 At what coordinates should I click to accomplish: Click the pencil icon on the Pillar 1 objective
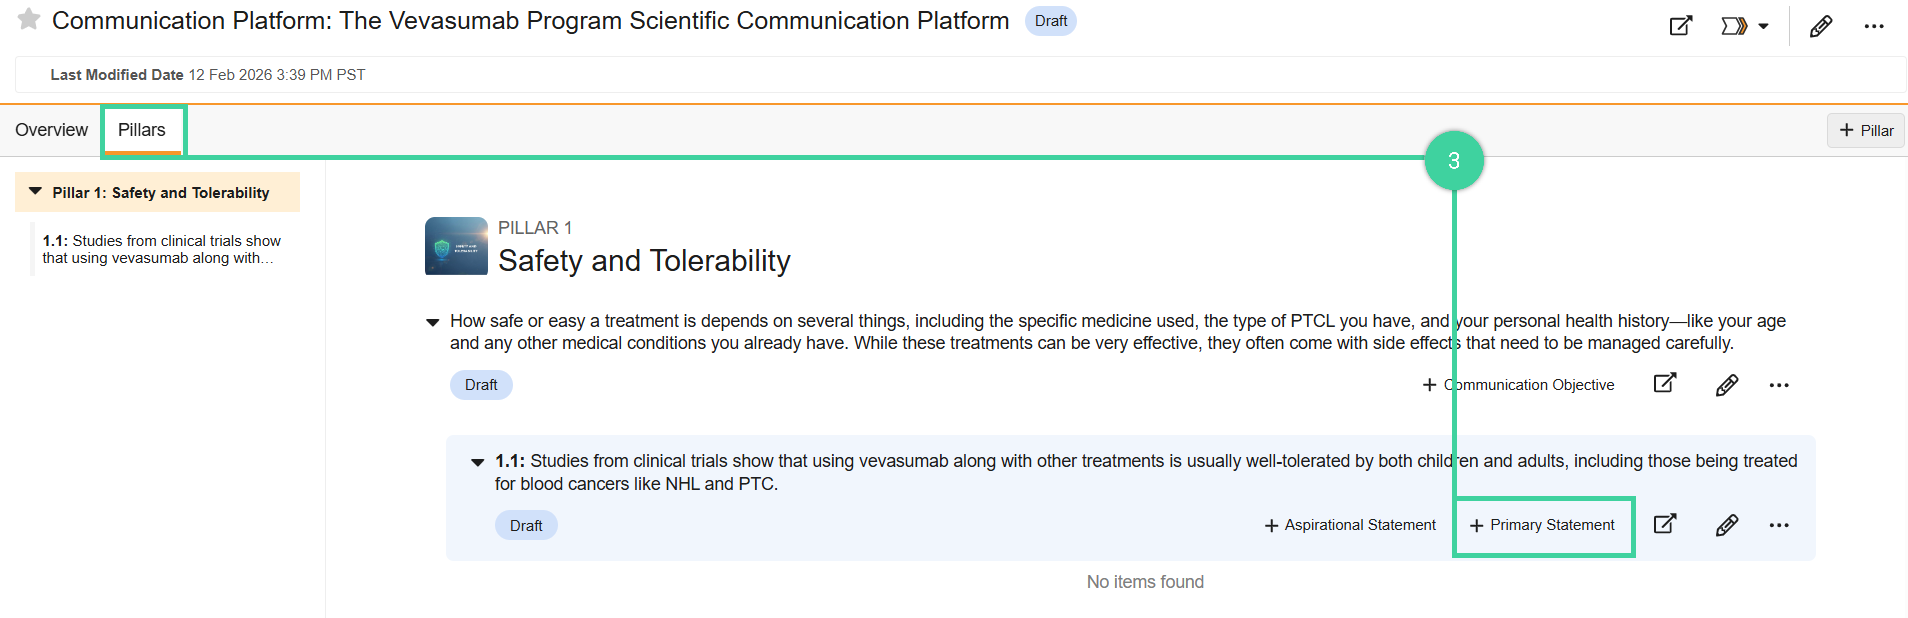point(1727,384)
